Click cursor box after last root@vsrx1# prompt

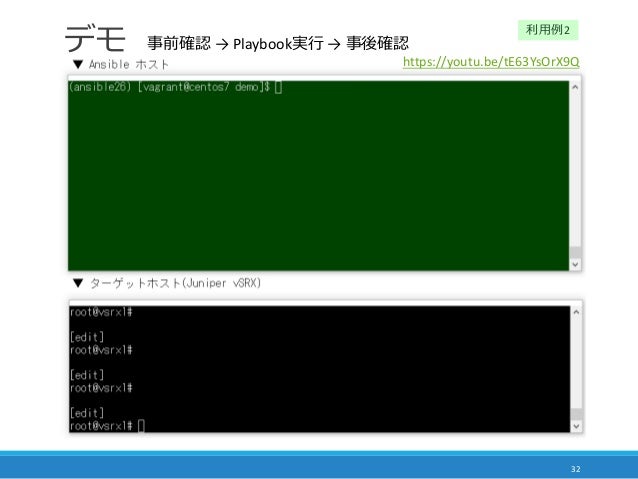click(141, 426)
